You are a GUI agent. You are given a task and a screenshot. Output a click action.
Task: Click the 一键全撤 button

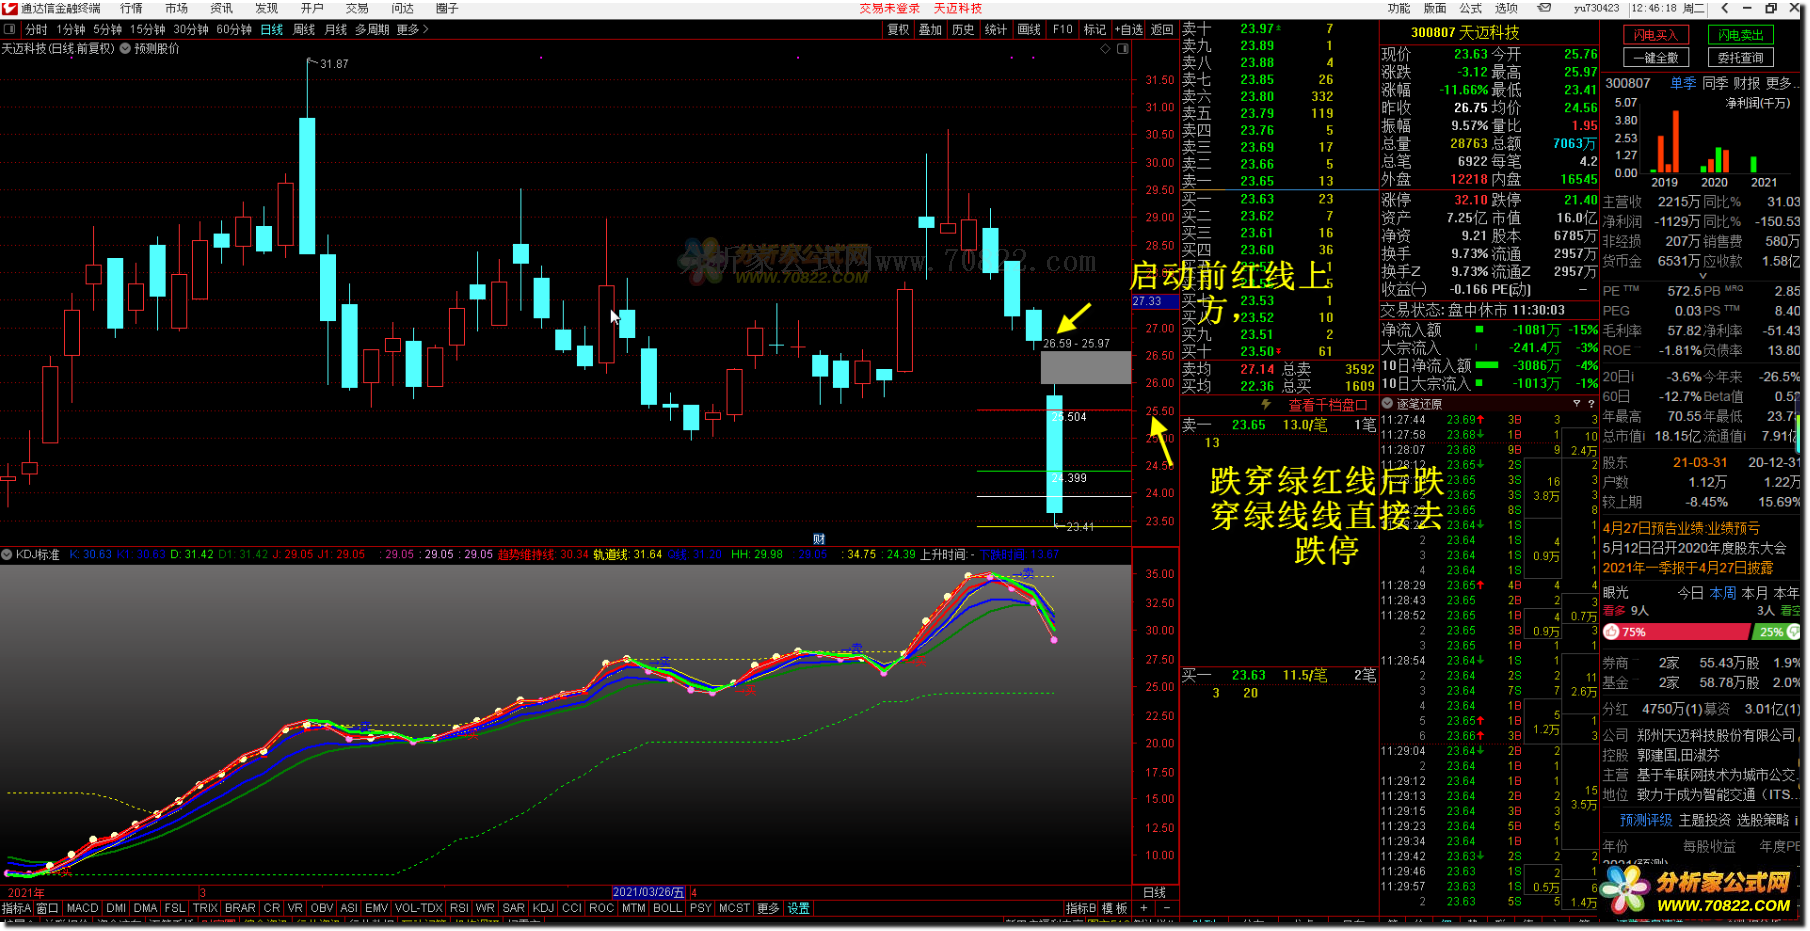tap(1656, 58)
